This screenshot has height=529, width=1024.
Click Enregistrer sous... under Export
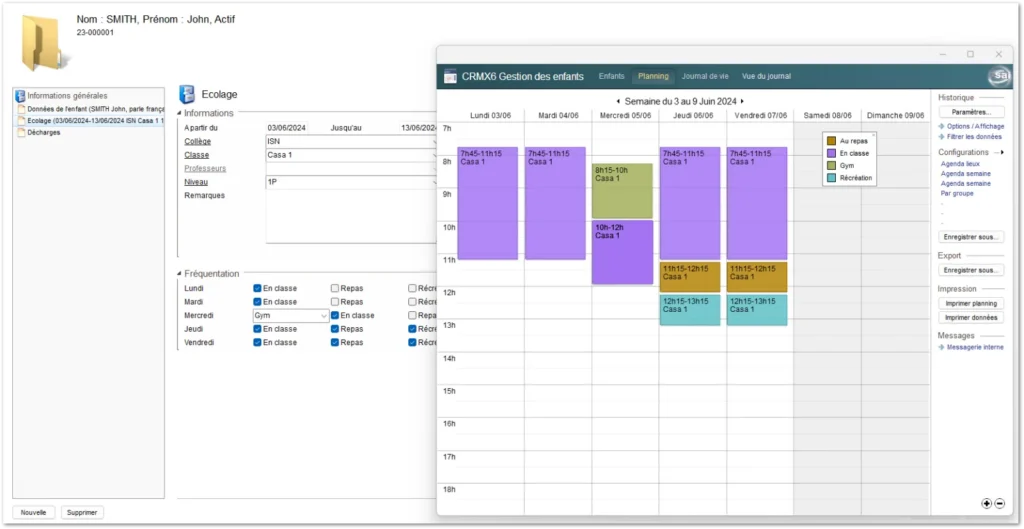click(971, 270)
